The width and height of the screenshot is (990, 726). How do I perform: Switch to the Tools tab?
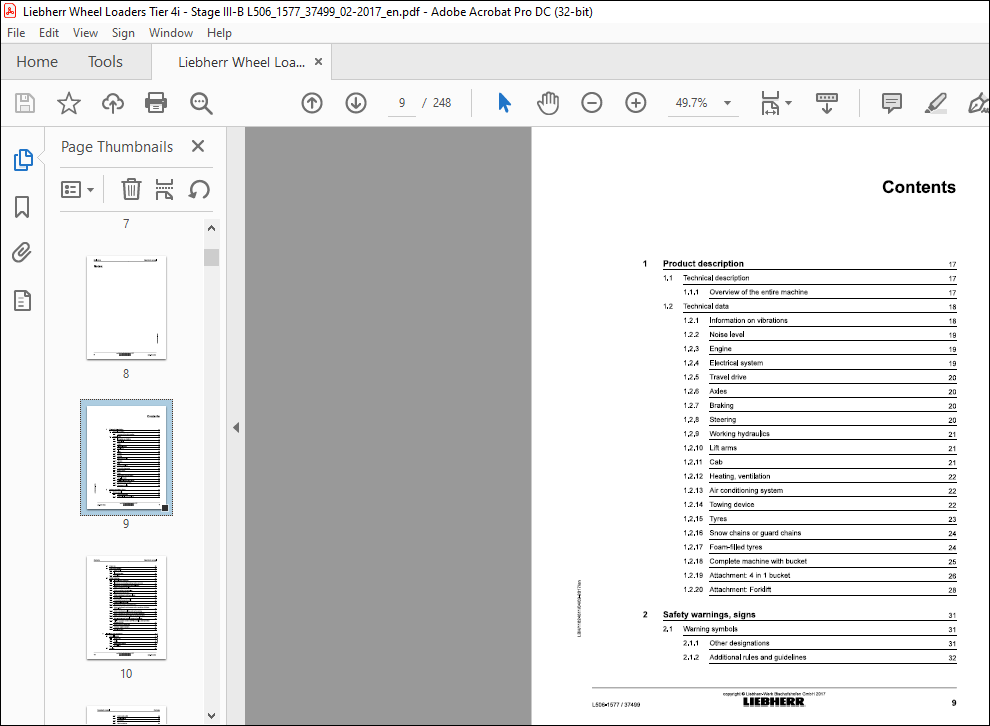point(105,62)
